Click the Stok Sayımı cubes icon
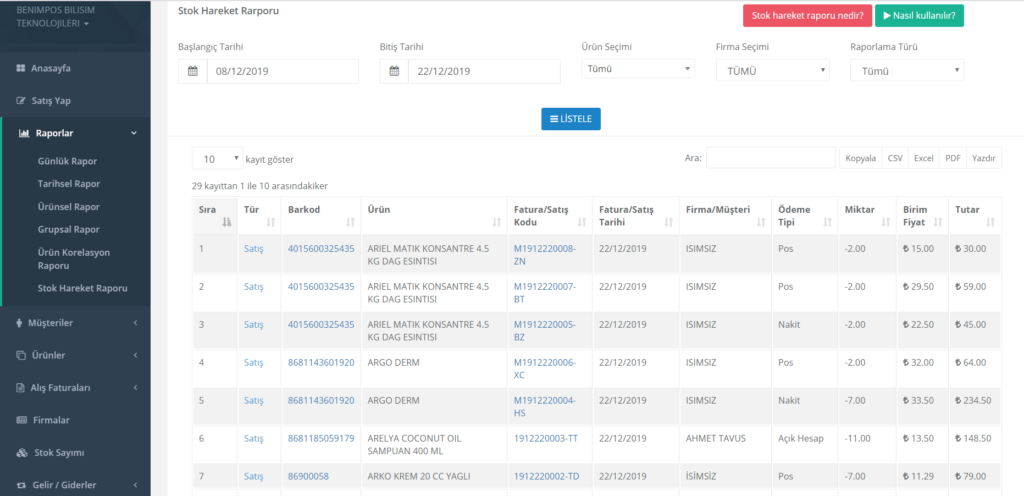 coord(22,453)
